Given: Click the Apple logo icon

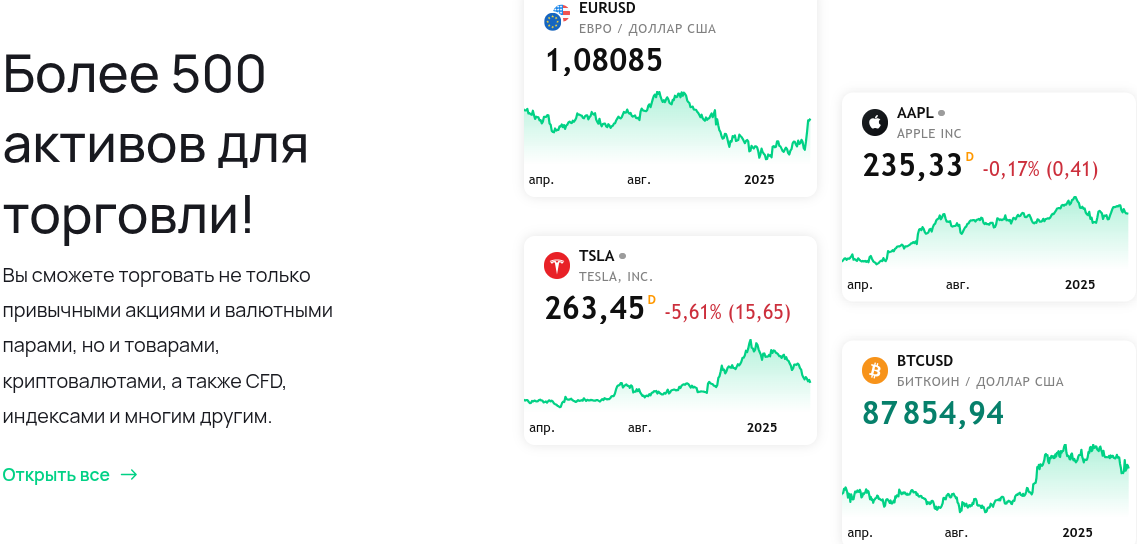Looking at the screenshot, I should coord(875,123).
